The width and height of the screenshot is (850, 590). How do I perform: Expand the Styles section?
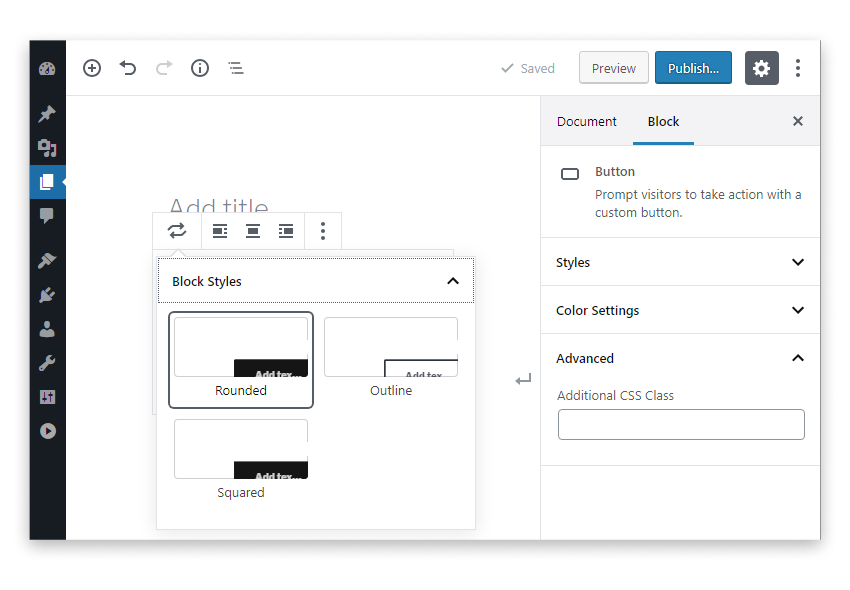[x=797, y=262]
